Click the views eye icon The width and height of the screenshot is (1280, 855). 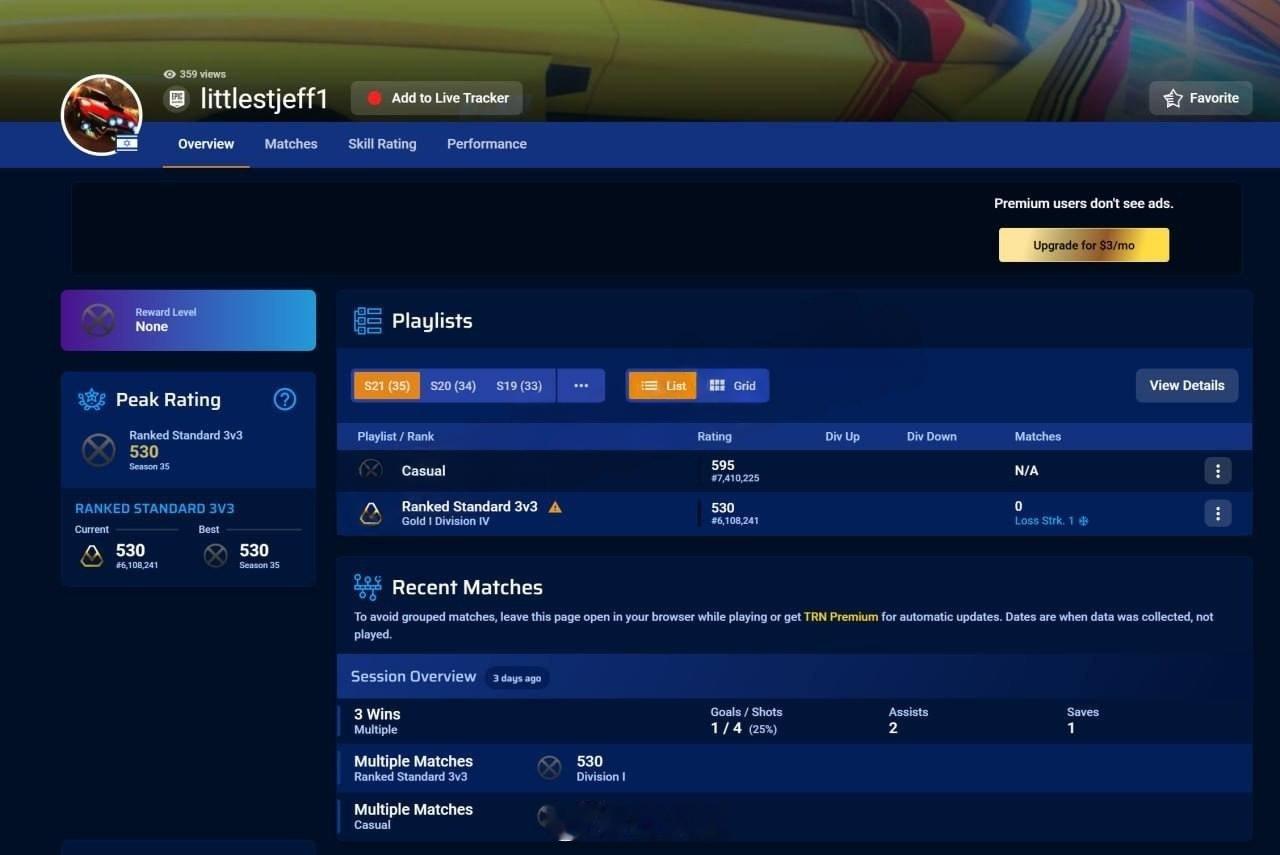click(x=169, y=74)
